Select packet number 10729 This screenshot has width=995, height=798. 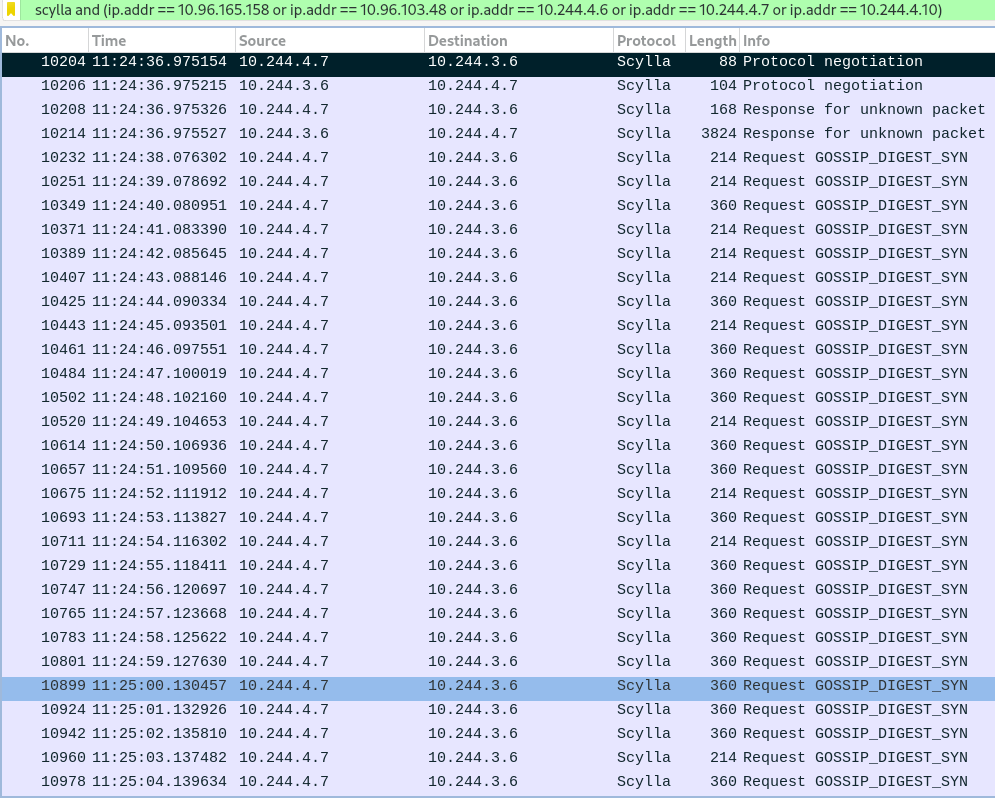pos(498,566)
